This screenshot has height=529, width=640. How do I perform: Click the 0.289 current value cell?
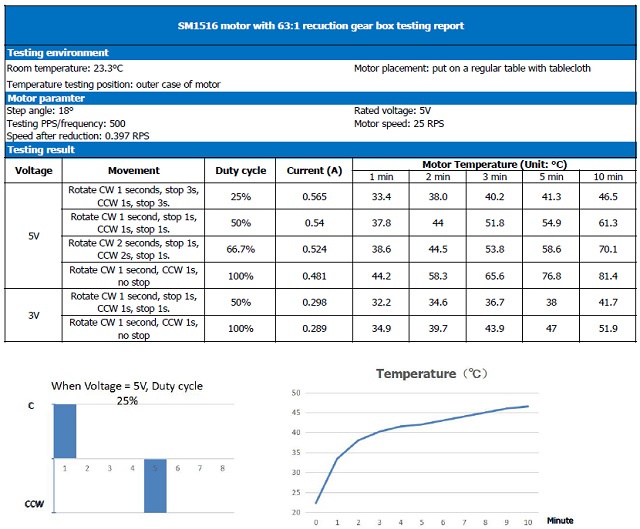tap(313, 328)
